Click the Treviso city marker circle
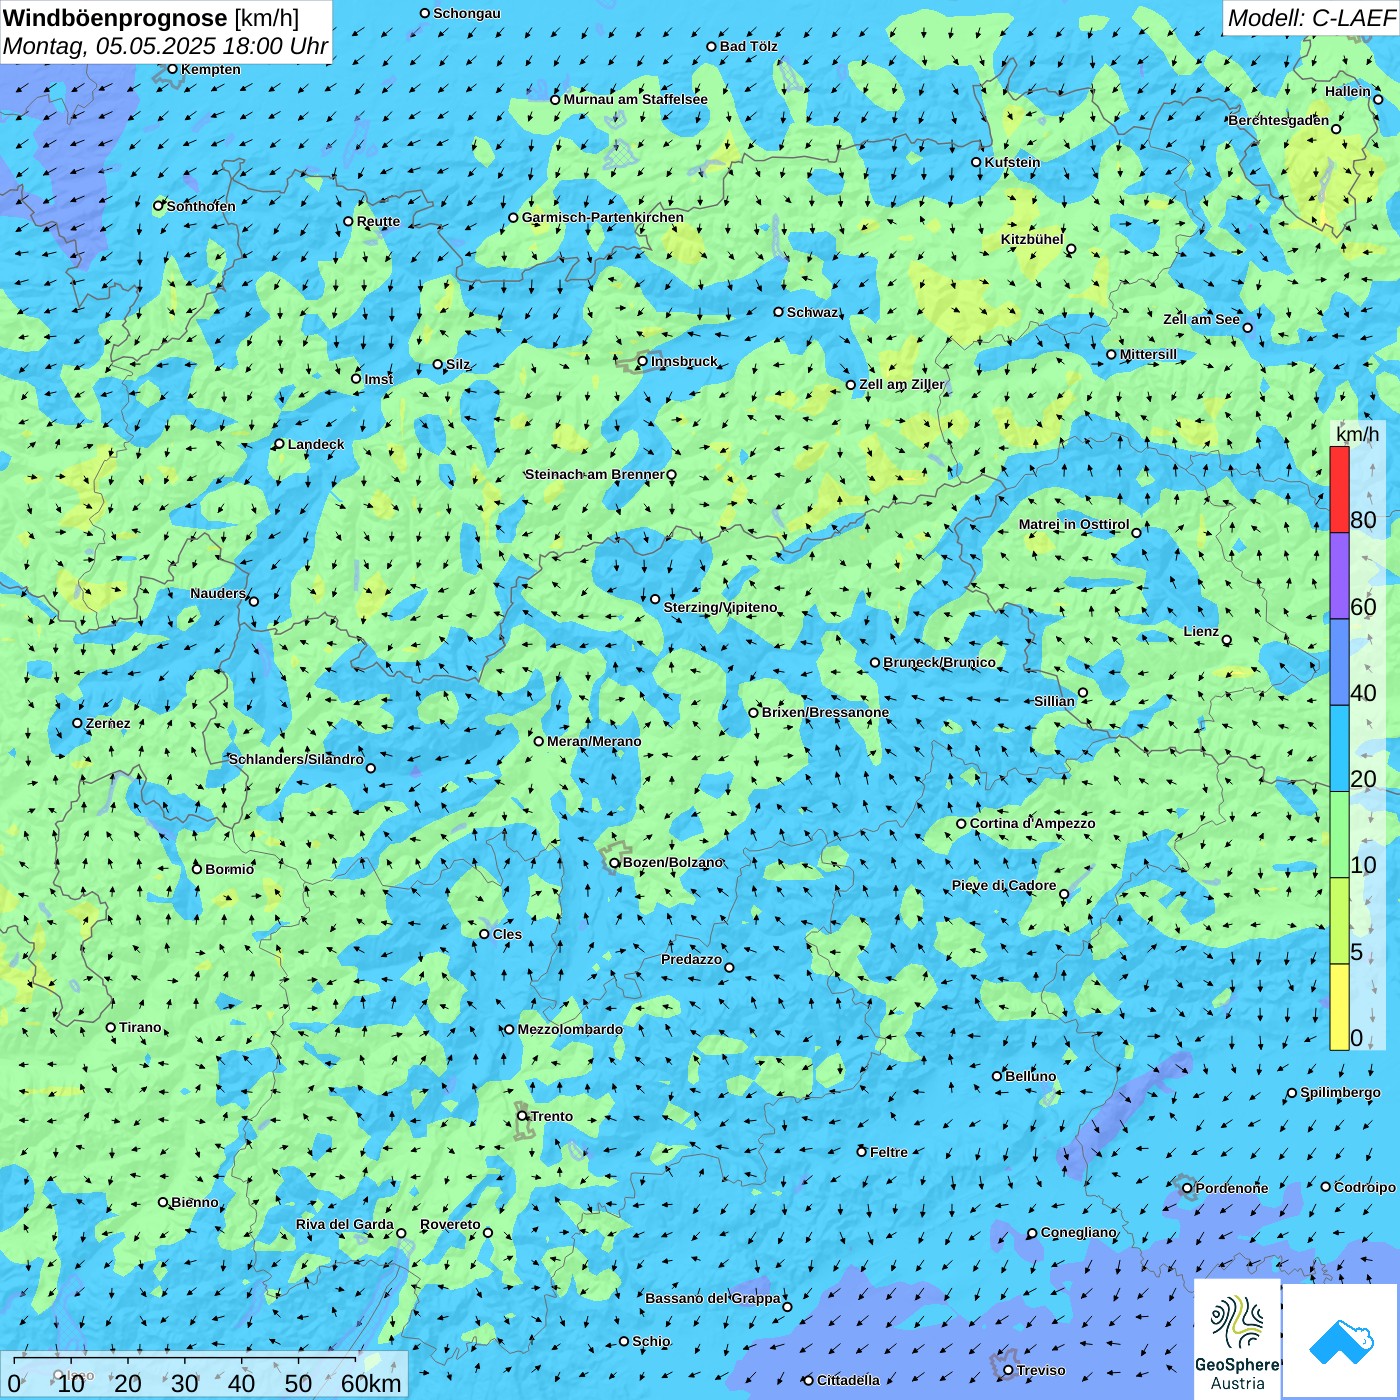Image resolution: width=1400 pixels, height=1400 pixels. tap(1008, 1370)
